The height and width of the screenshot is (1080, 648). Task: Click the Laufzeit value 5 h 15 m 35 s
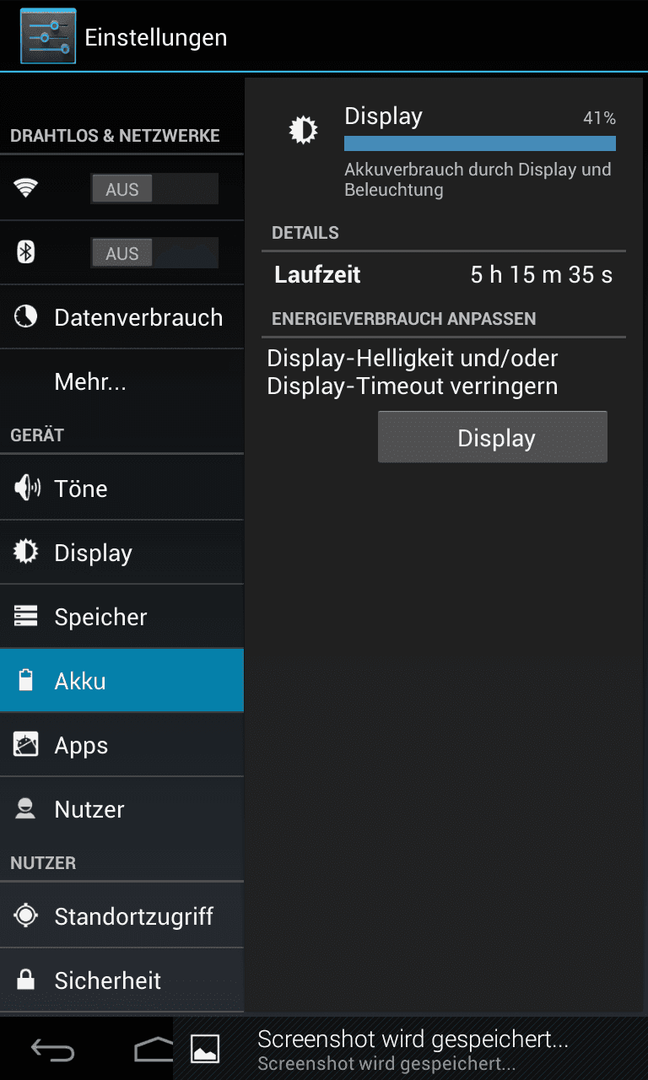(541, 276)
